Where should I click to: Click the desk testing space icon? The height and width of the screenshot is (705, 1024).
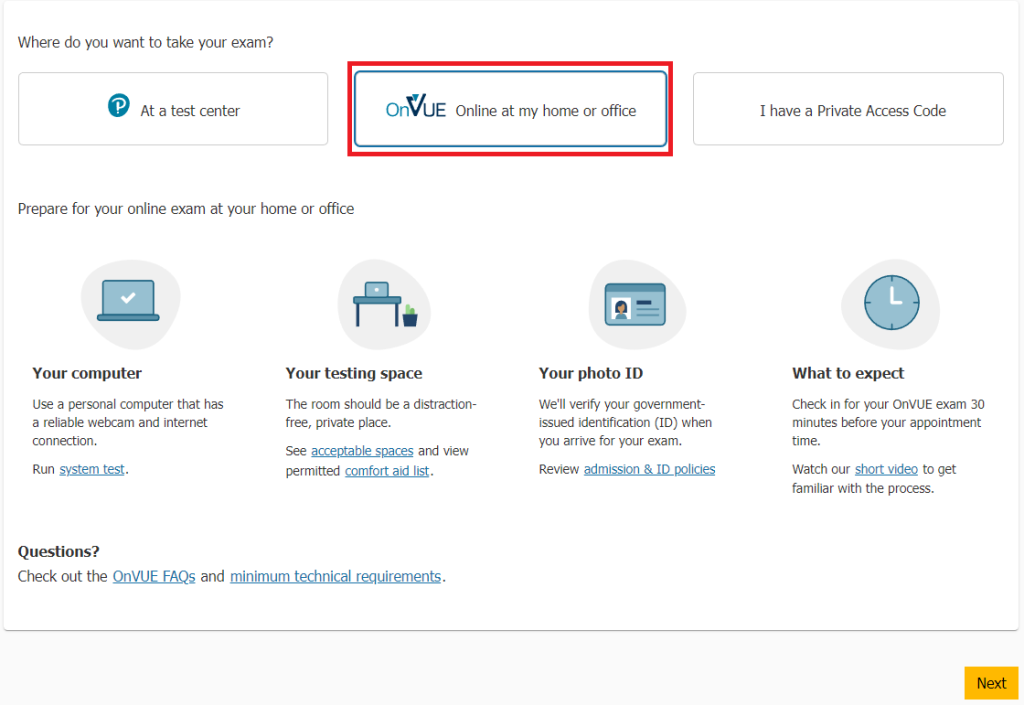tap(385, 304)
